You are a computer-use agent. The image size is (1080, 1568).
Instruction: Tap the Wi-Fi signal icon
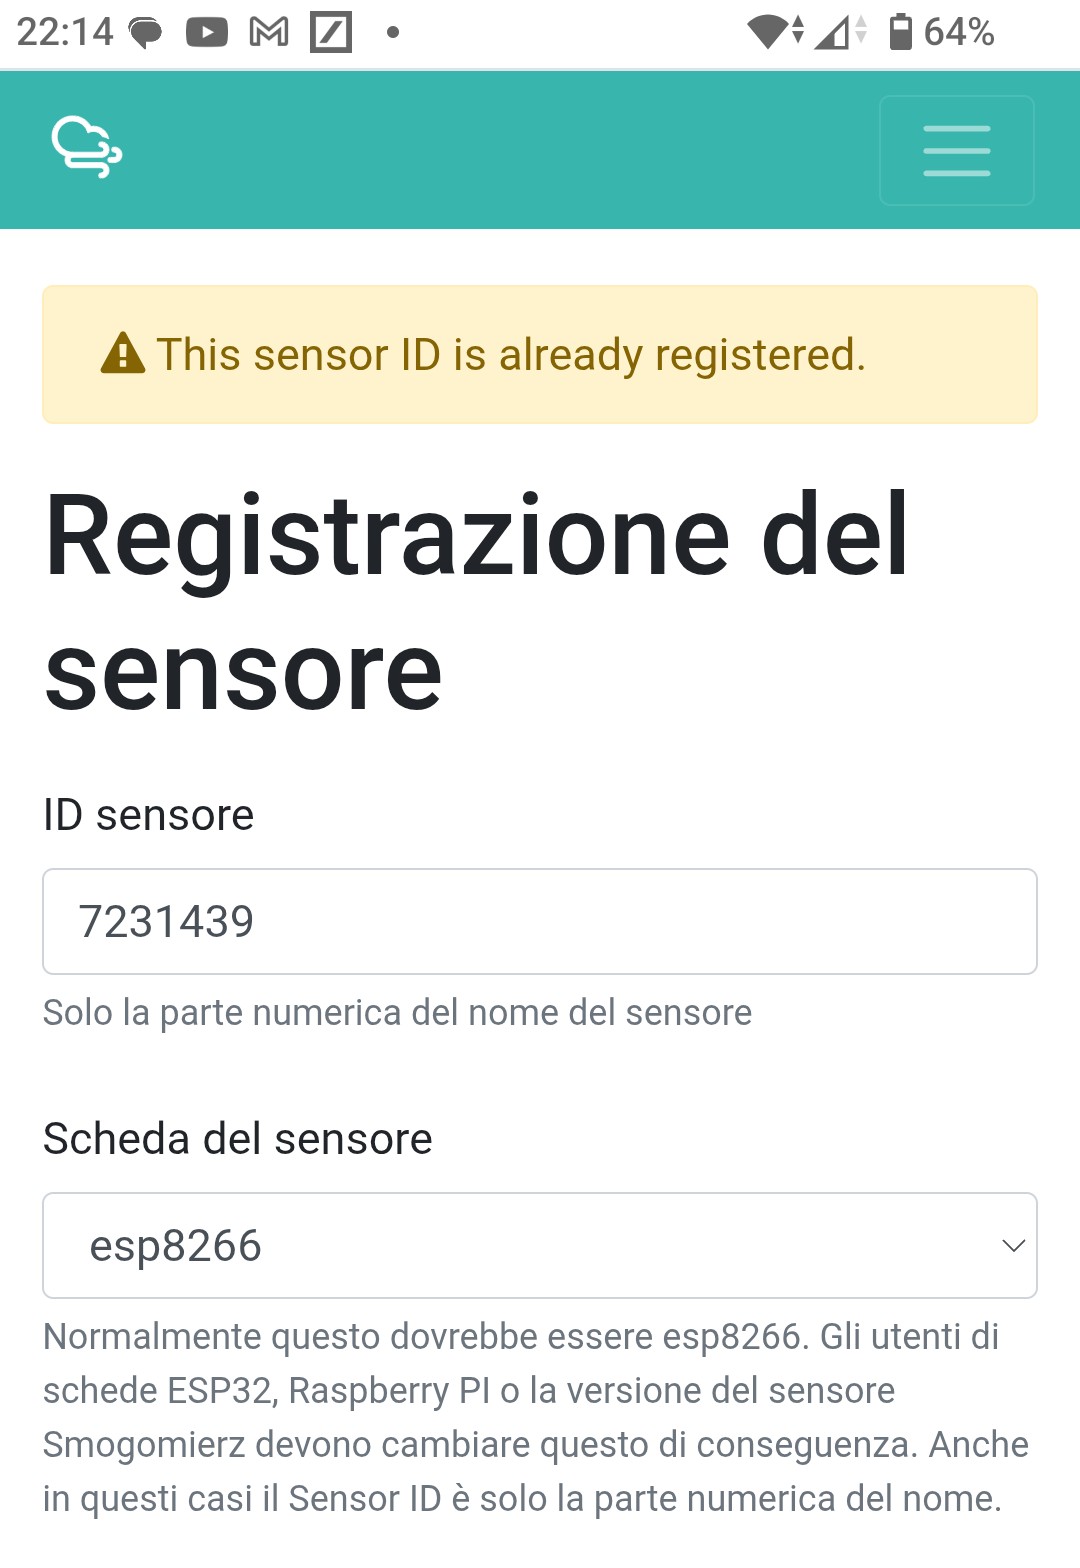coord(773,32)
